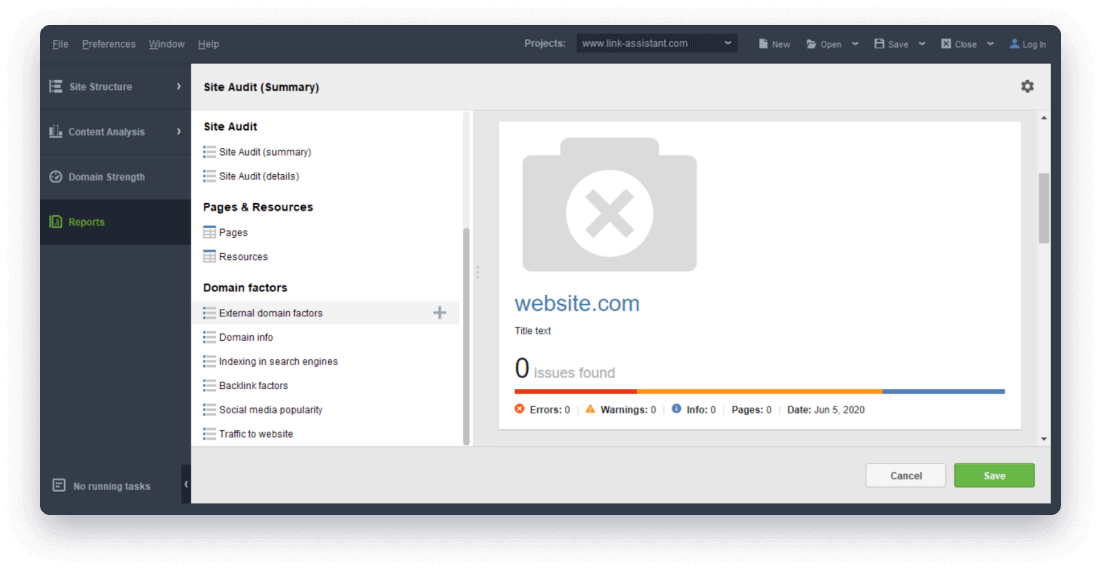Select Social media popularity widget
The image size is (1101, 570).
[x=325, y=410]
